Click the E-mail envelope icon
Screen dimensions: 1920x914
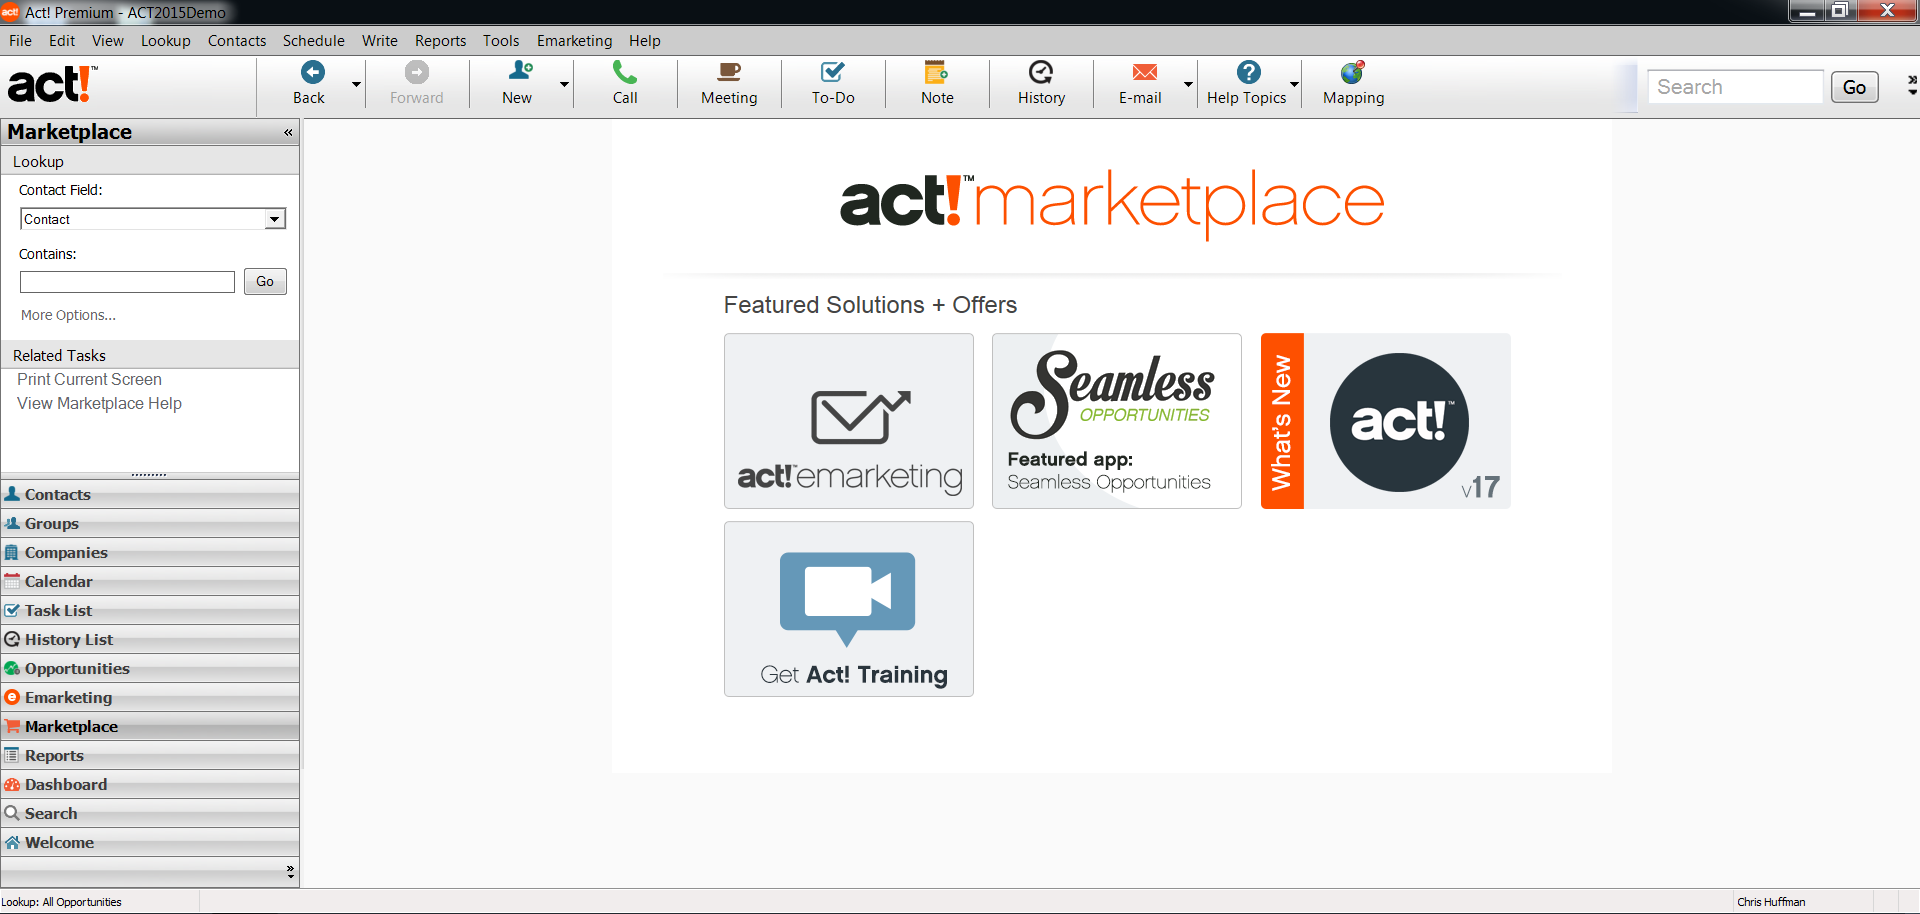click(x=1145, y=72)
